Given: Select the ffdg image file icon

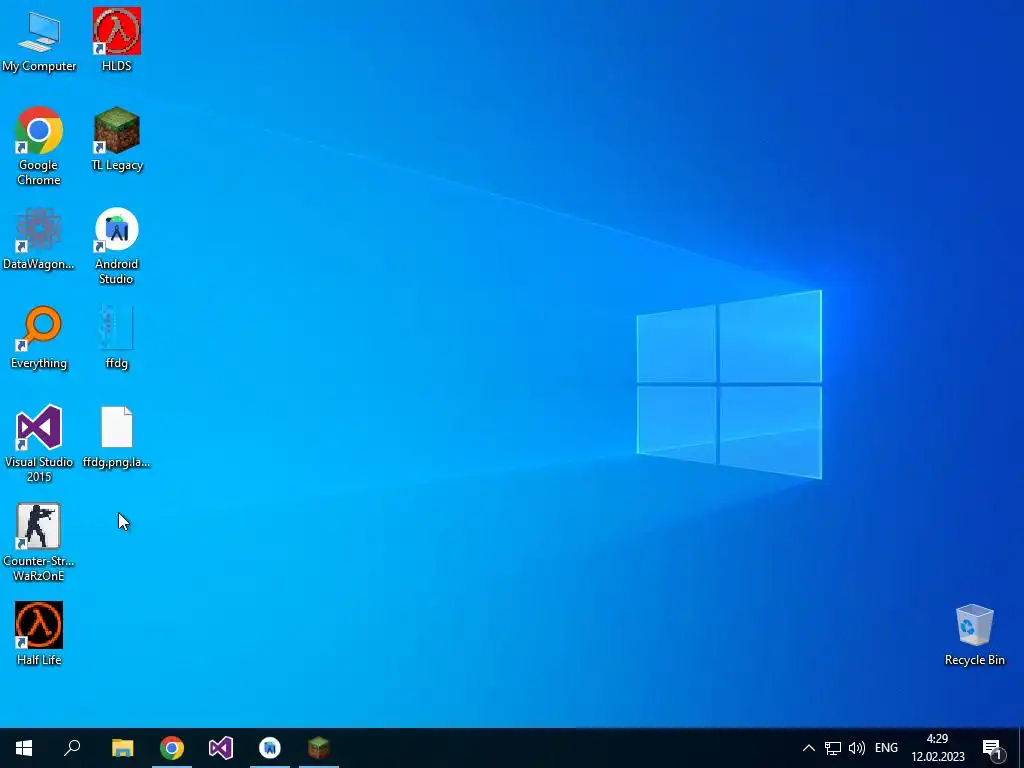Looking at the screenshot, I should point(116,328).
